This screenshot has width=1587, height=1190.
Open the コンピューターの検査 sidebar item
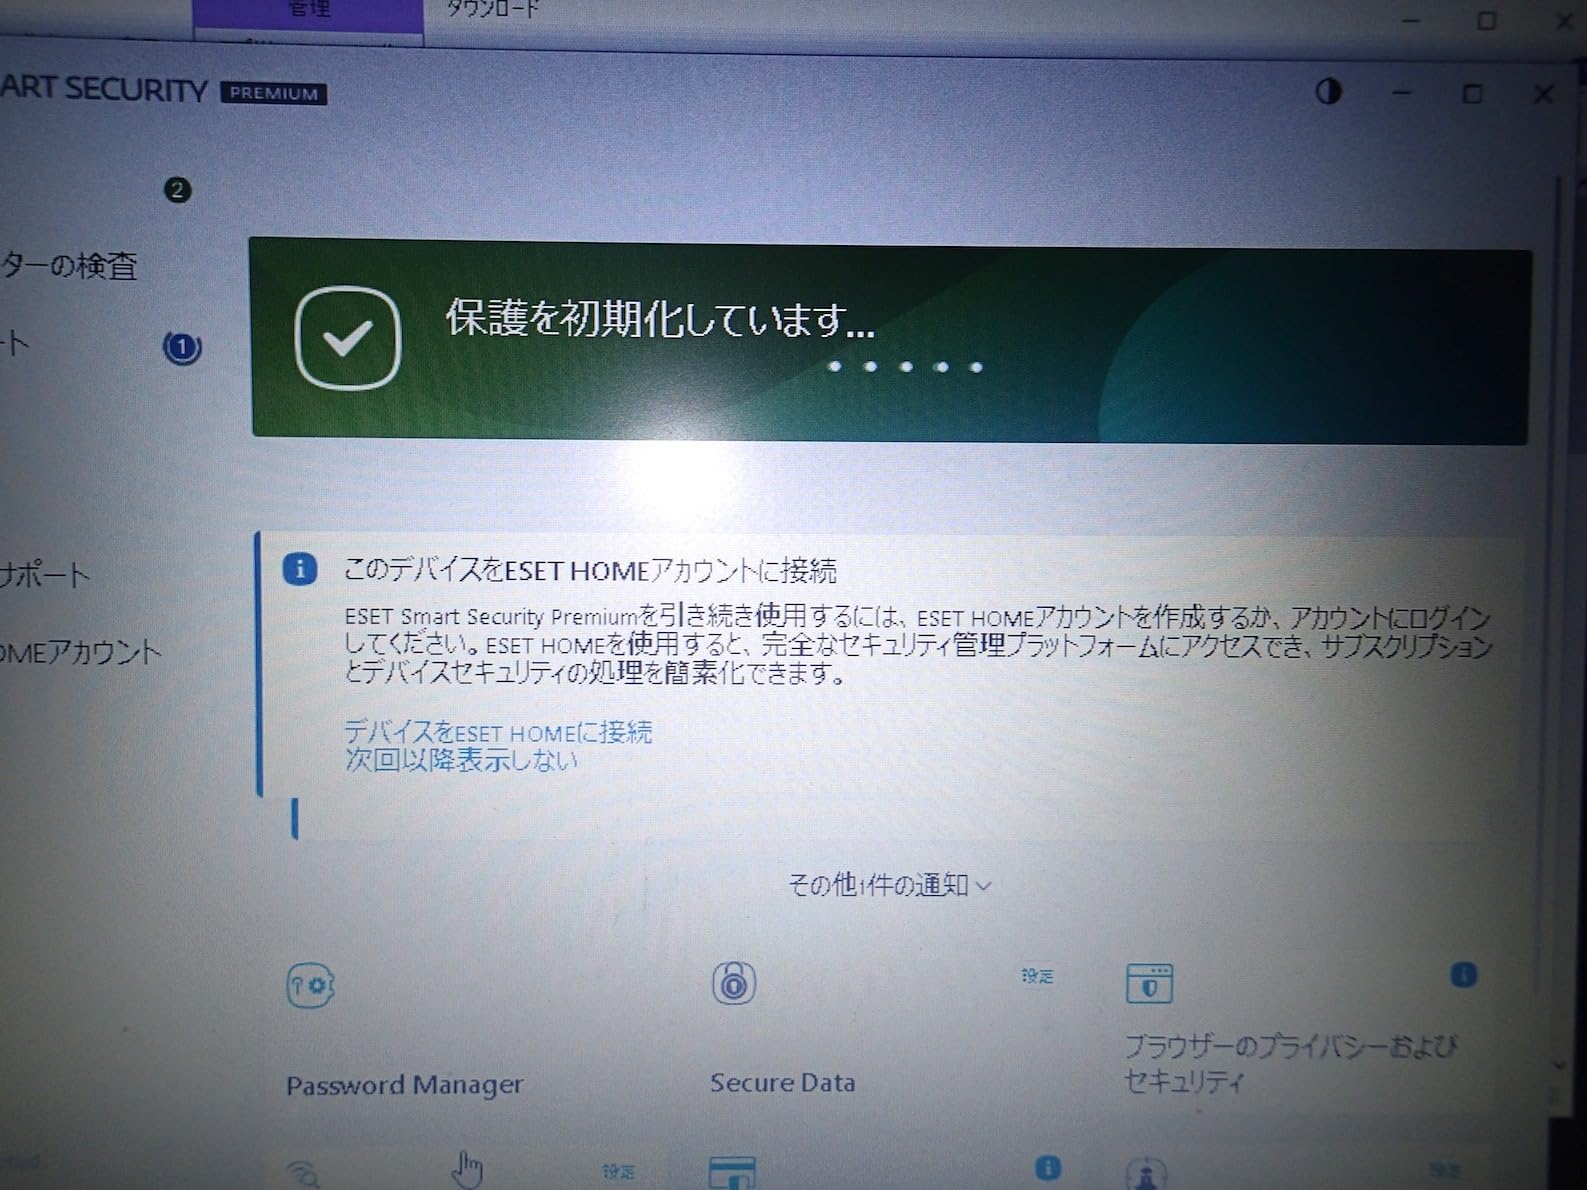pyautogui.click(x=68, y=265)
